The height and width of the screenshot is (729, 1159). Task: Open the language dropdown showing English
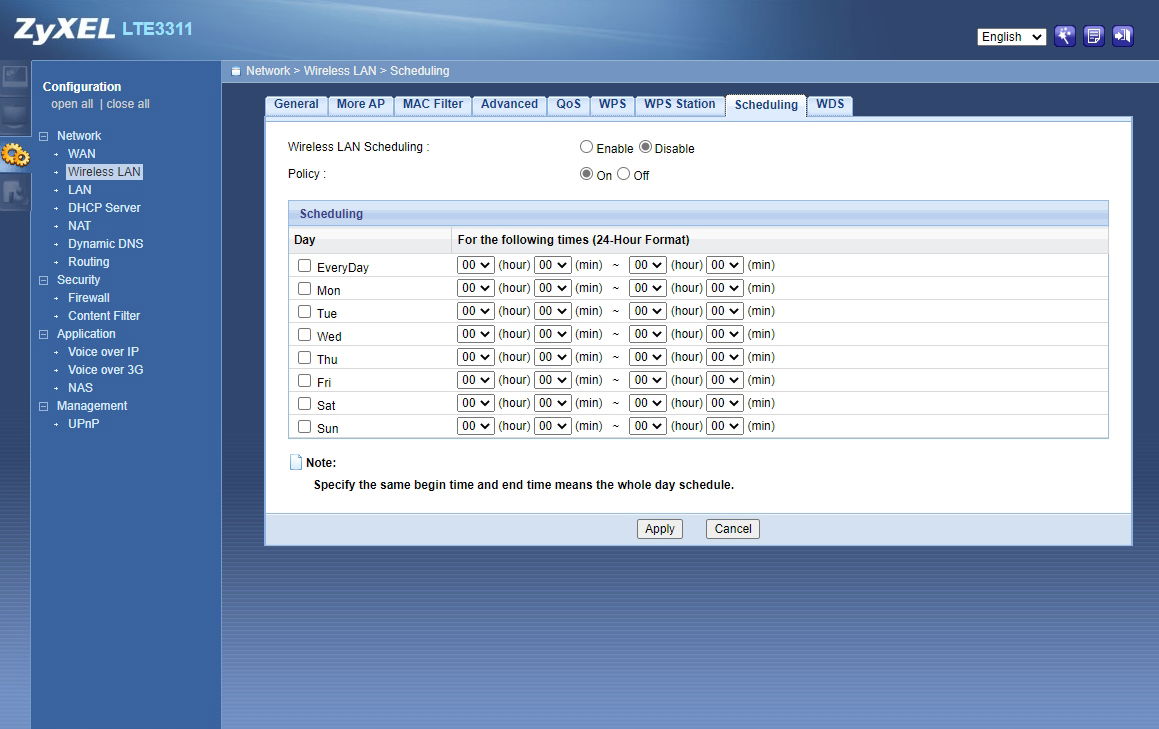click(1011, 37)
